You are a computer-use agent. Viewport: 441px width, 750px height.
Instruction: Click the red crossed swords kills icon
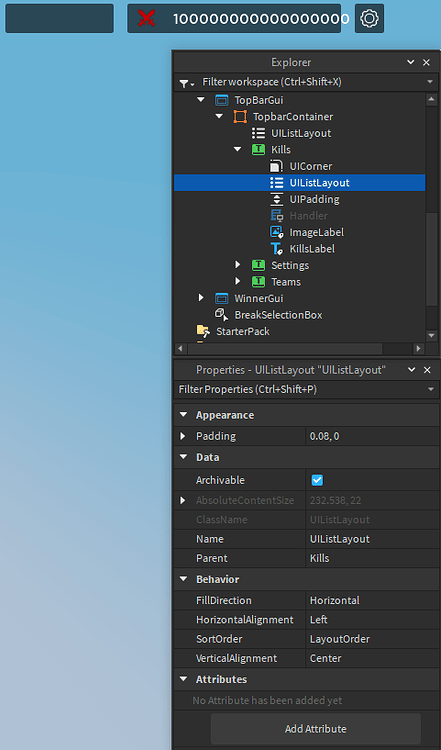coord(146,19)
